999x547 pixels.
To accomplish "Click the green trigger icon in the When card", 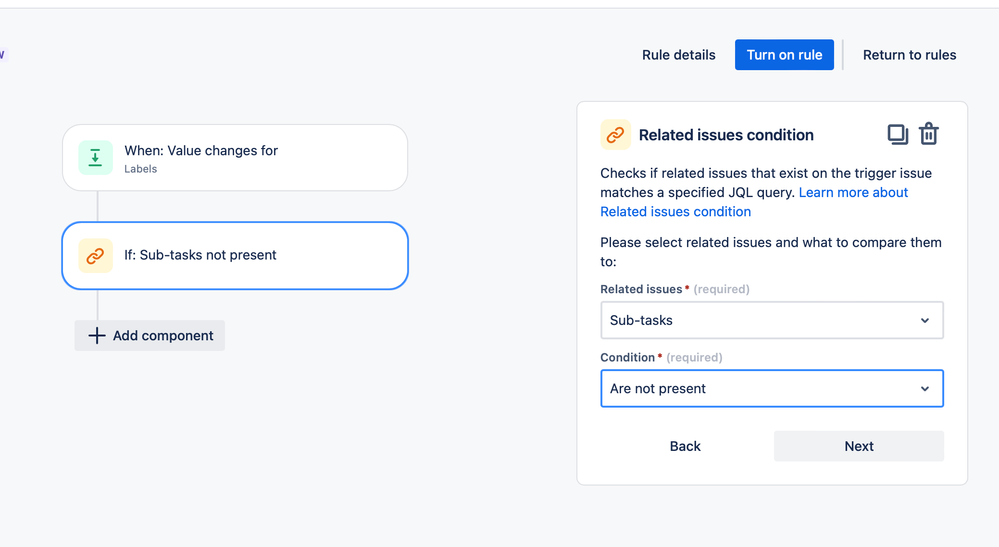I will (95, 158).
